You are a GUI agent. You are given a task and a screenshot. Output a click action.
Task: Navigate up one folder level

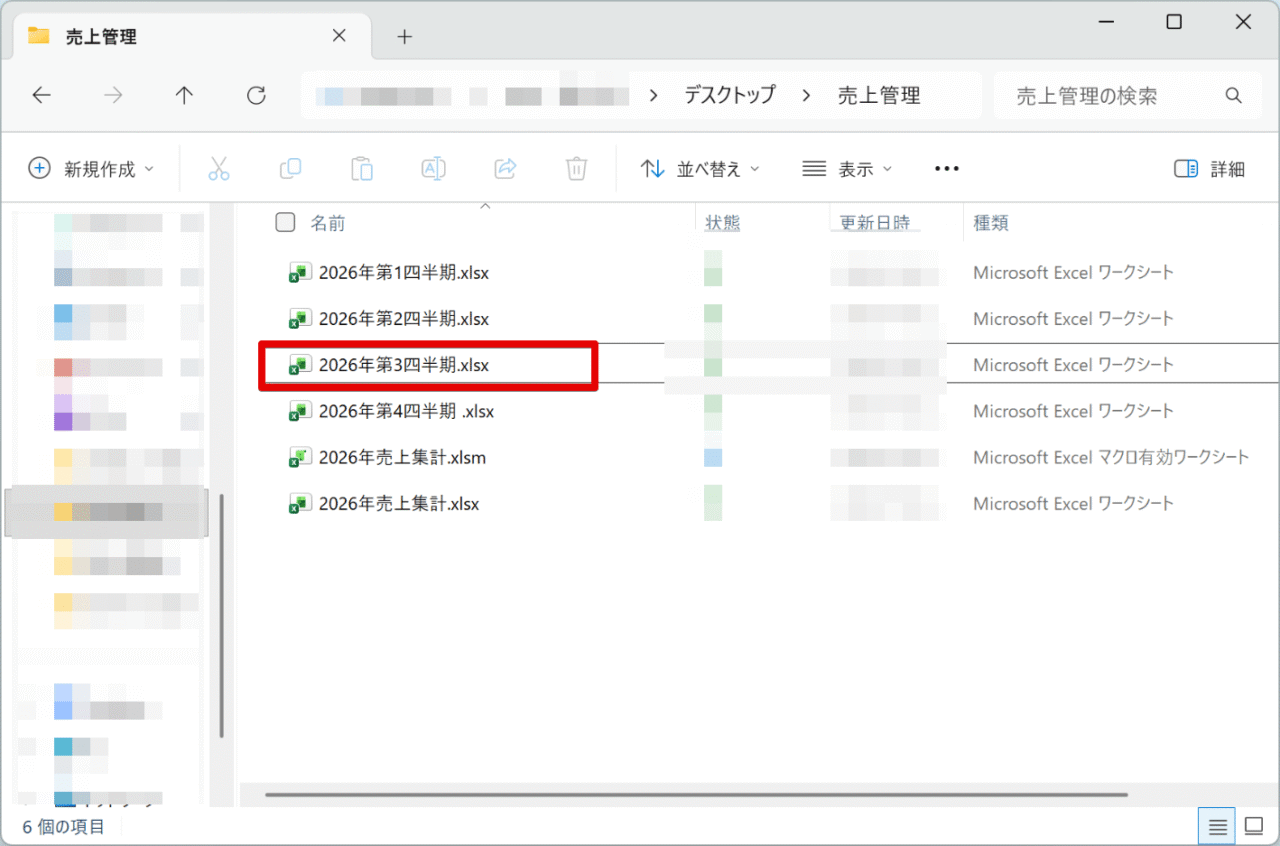click(184, 95)
